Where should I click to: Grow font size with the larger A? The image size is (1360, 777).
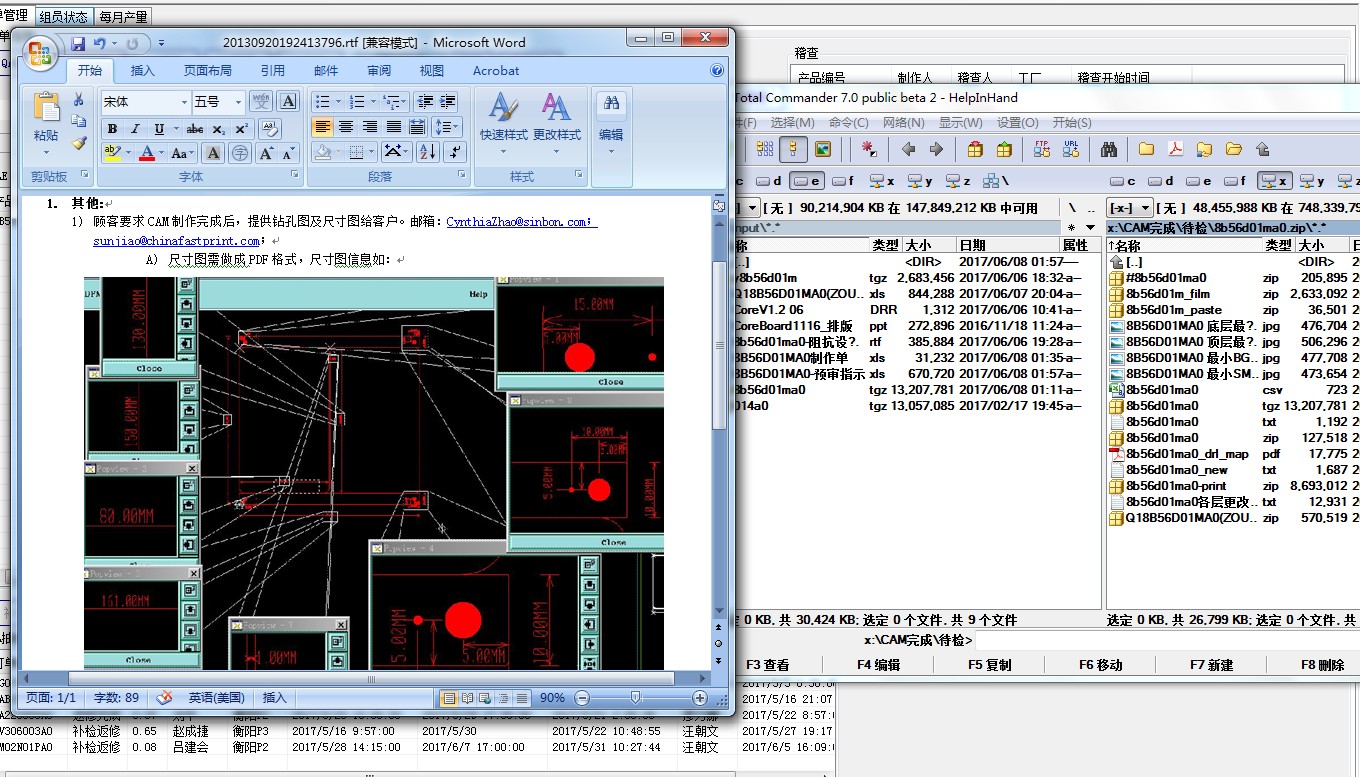[267, 153]
